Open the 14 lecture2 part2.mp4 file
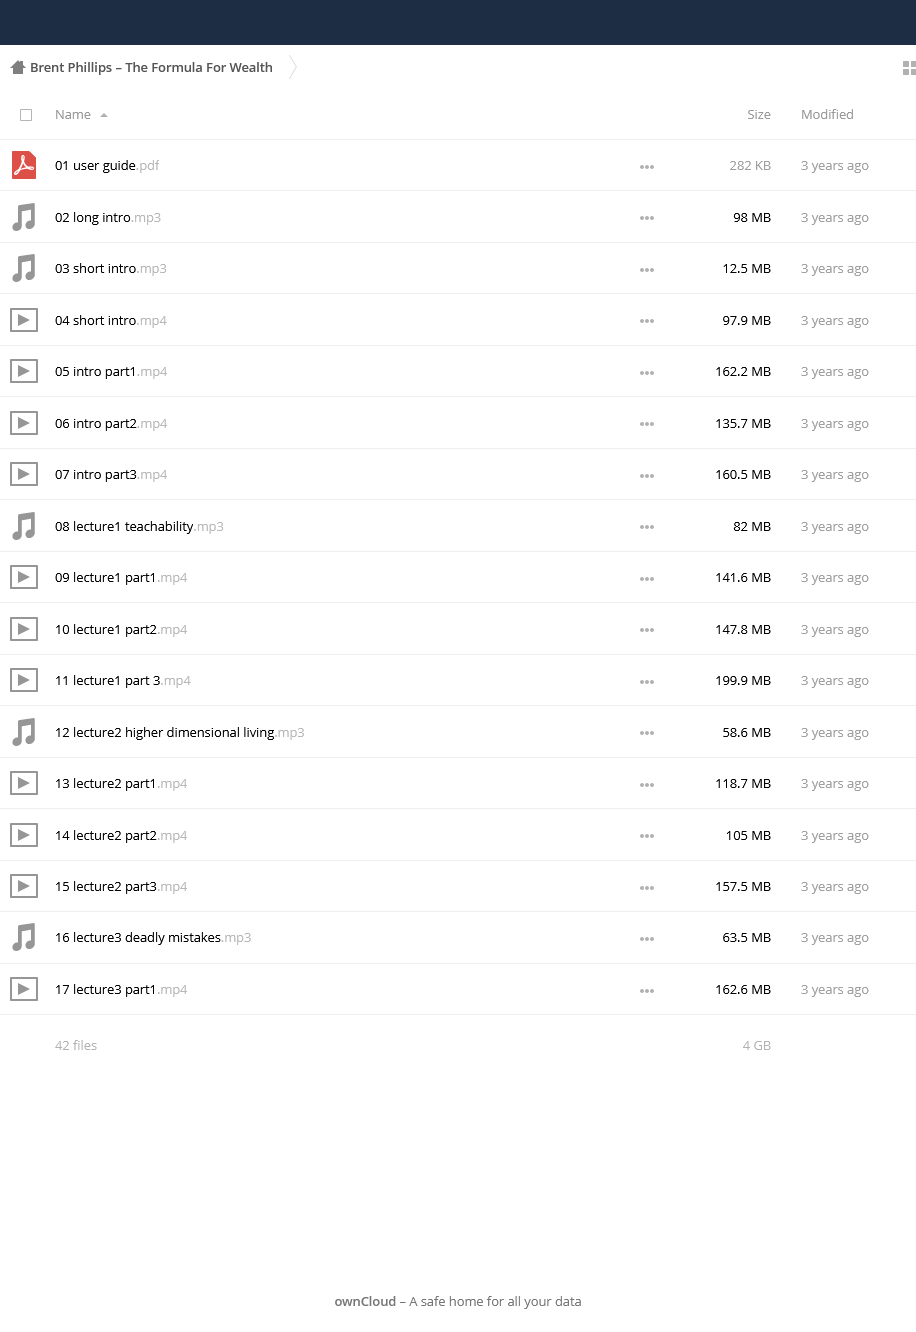 121,835
